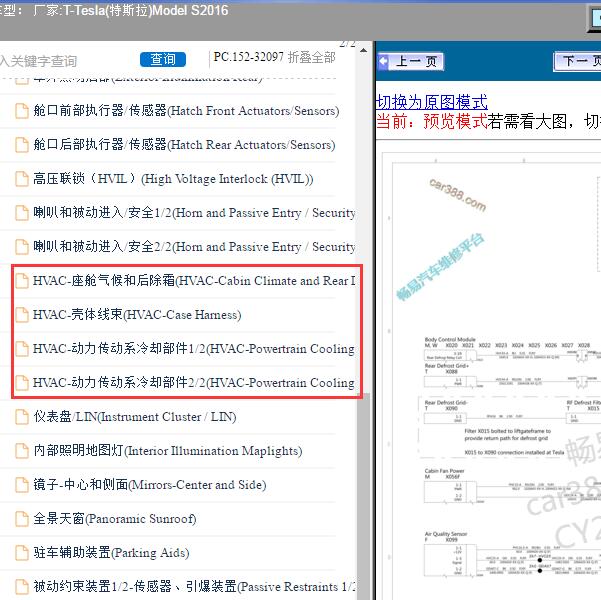Screen dimensions: 601x600
Task: Open 高压联锁 High Voltage Interlock (HVIL)
Action: (x=173, y=179)
